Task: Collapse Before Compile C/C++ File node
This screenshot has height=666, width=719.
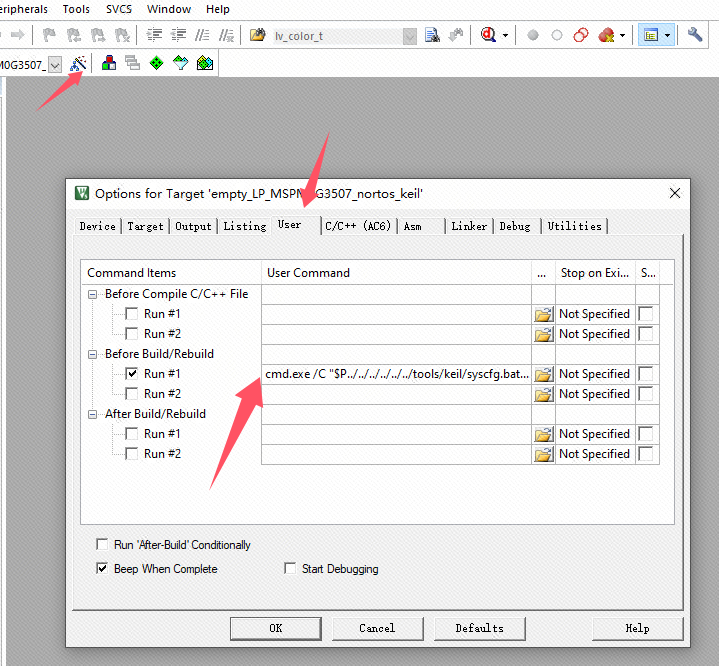Action: 93,294
